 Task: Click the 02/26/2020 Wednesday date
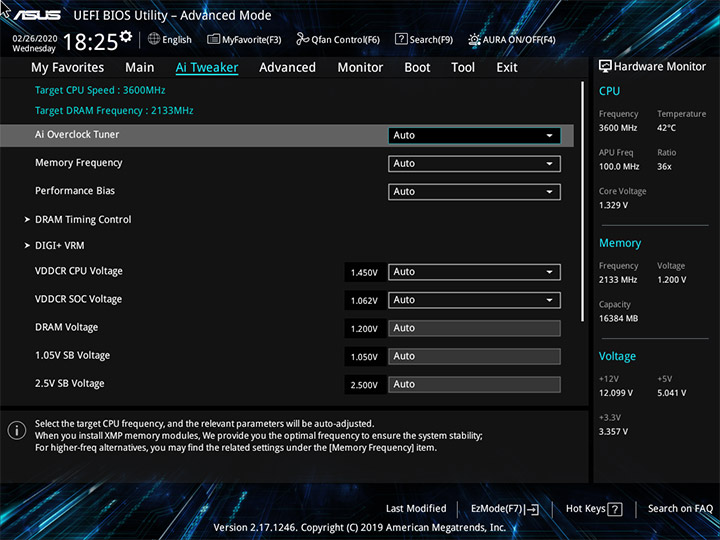point(34,44)
